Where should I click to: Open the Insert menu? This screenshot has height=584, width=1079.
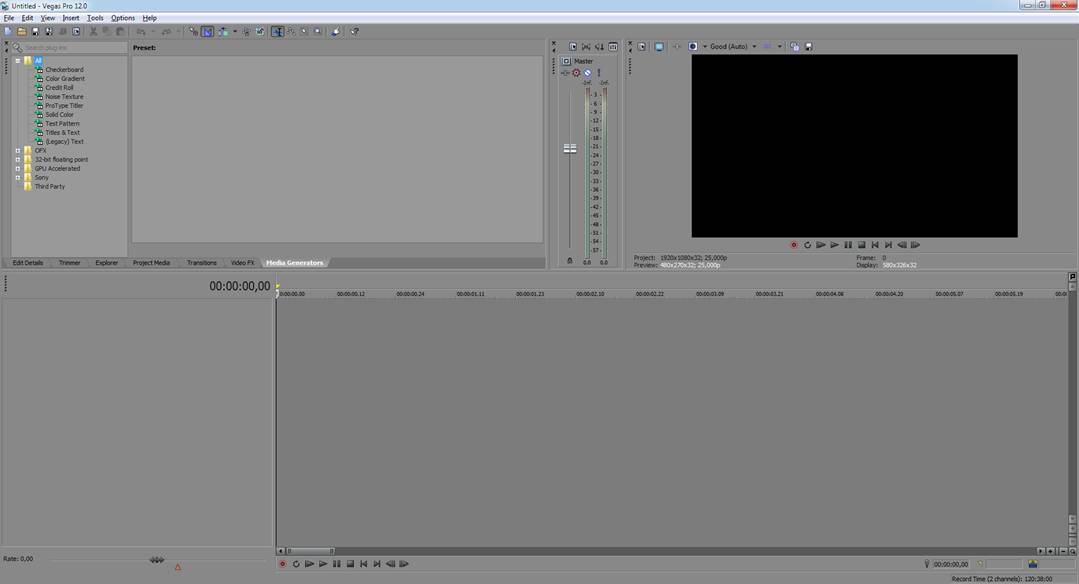point(71,18)
